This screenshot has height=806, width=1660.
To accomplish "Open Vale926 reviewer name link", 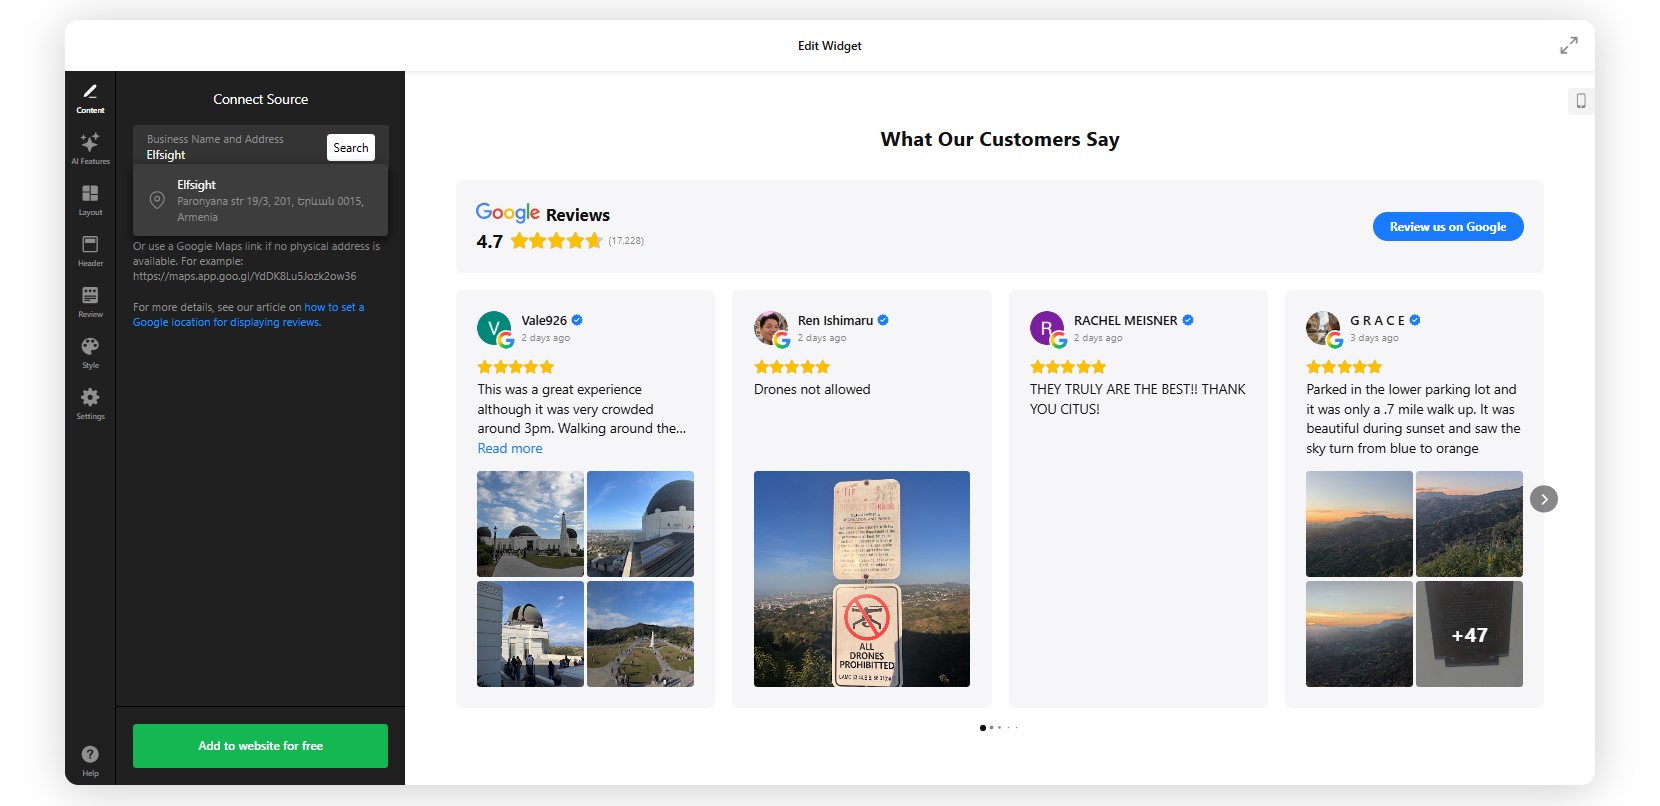I will pyautogui.click(x=544, y=320).
